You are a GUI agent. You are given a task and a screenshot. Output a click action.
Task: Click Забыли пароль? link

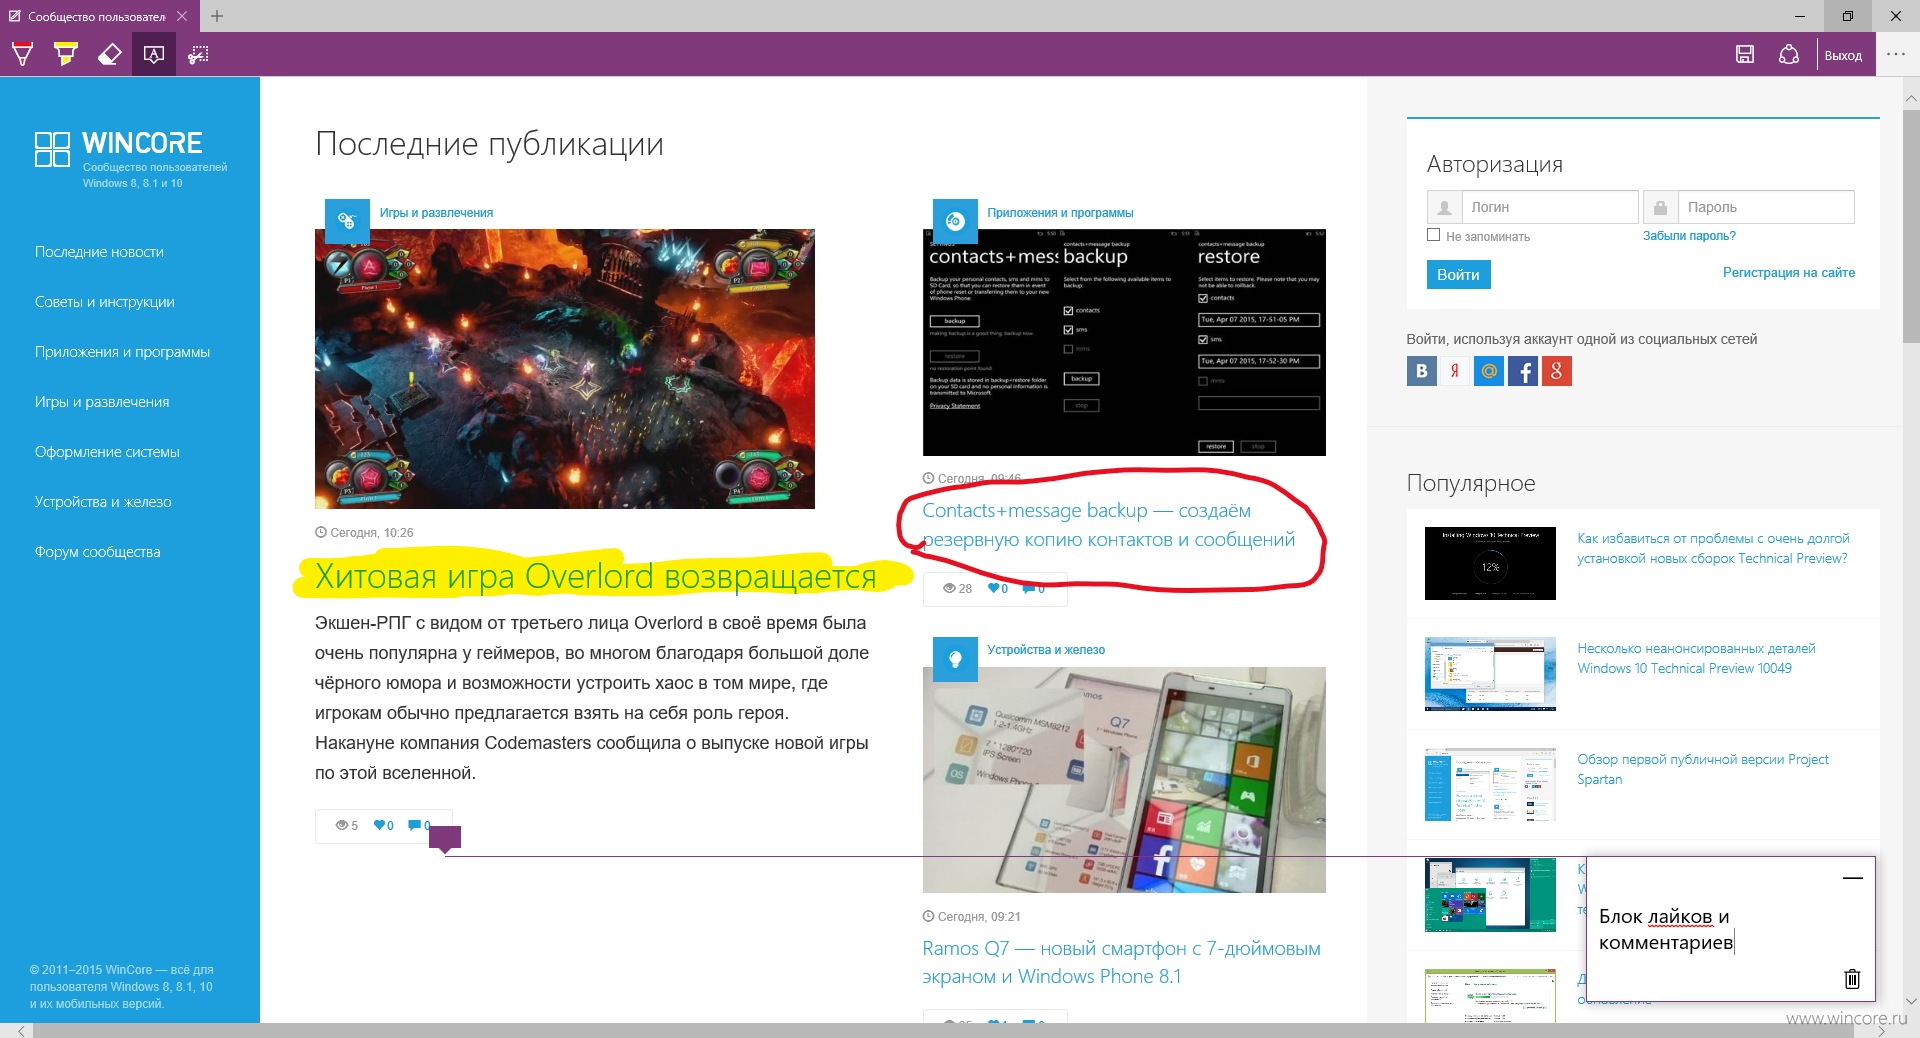click(1689, 236)
